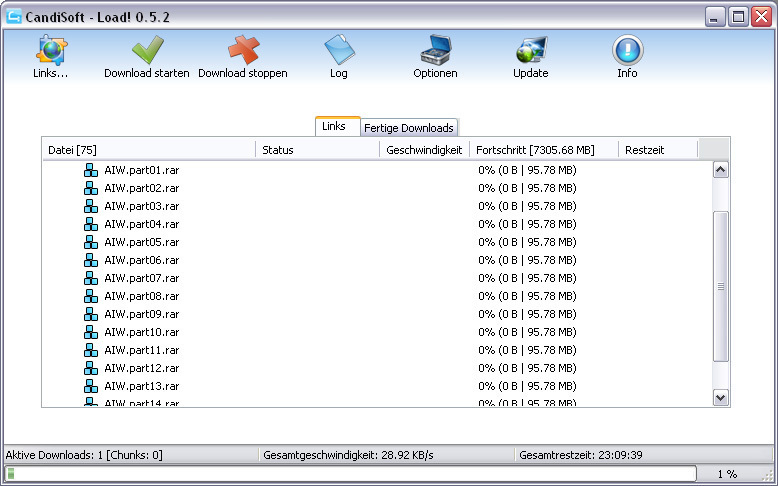
Task: Select the AIW.part06.rar file name
Action: click(x=141, y=260)
